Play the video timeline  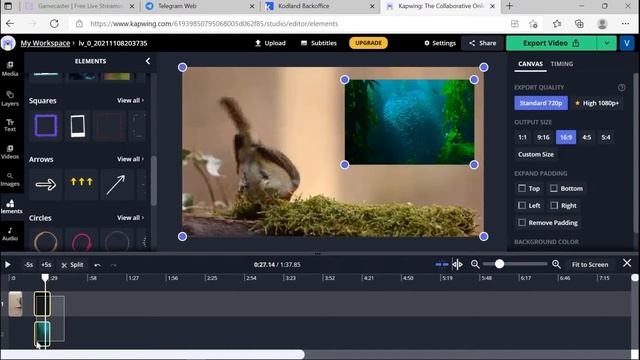(8, 264)
